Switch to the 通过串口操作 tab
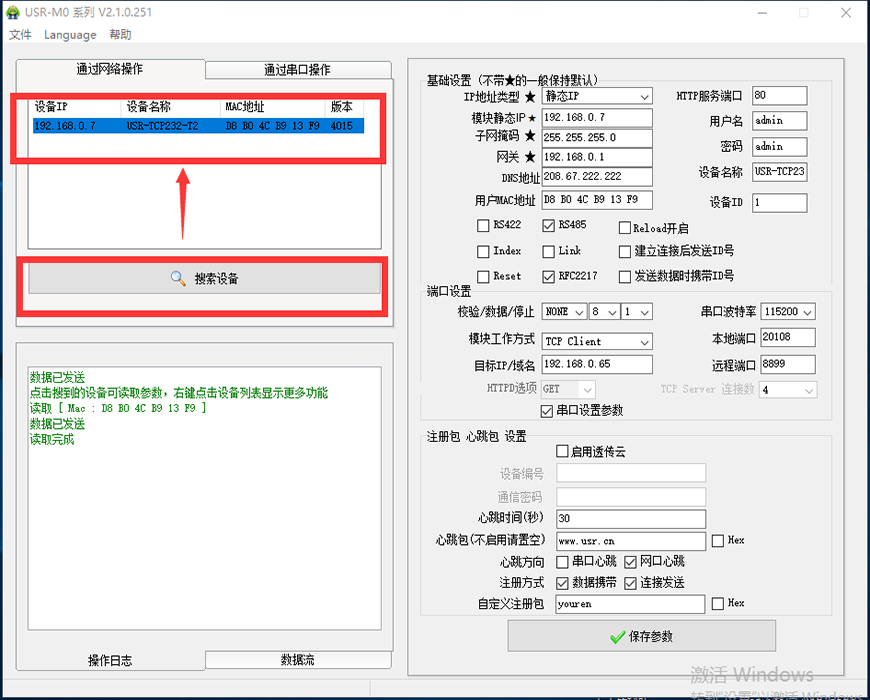 pyautogui.click(x=297, y=70)
